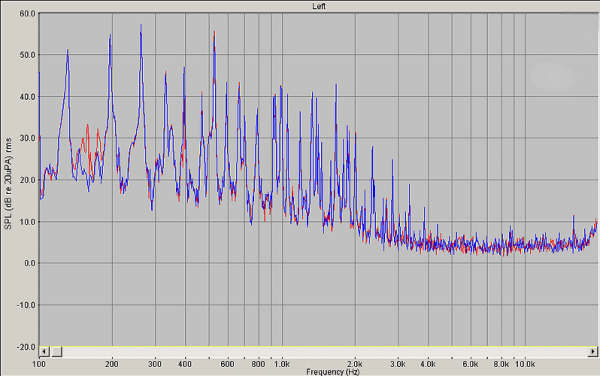600x376 pixels.
Task: Click the 400 label on the frequency axis
Action: 185,364
